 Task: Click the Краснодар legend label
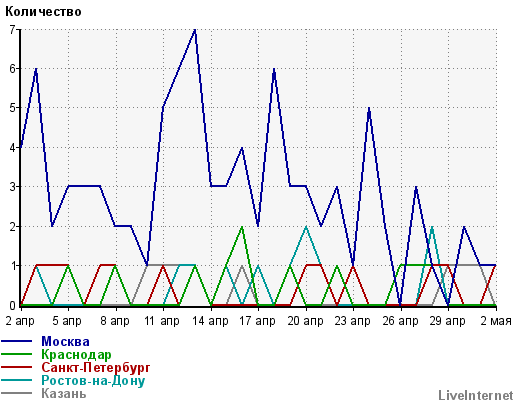click(x=76, y=355)
